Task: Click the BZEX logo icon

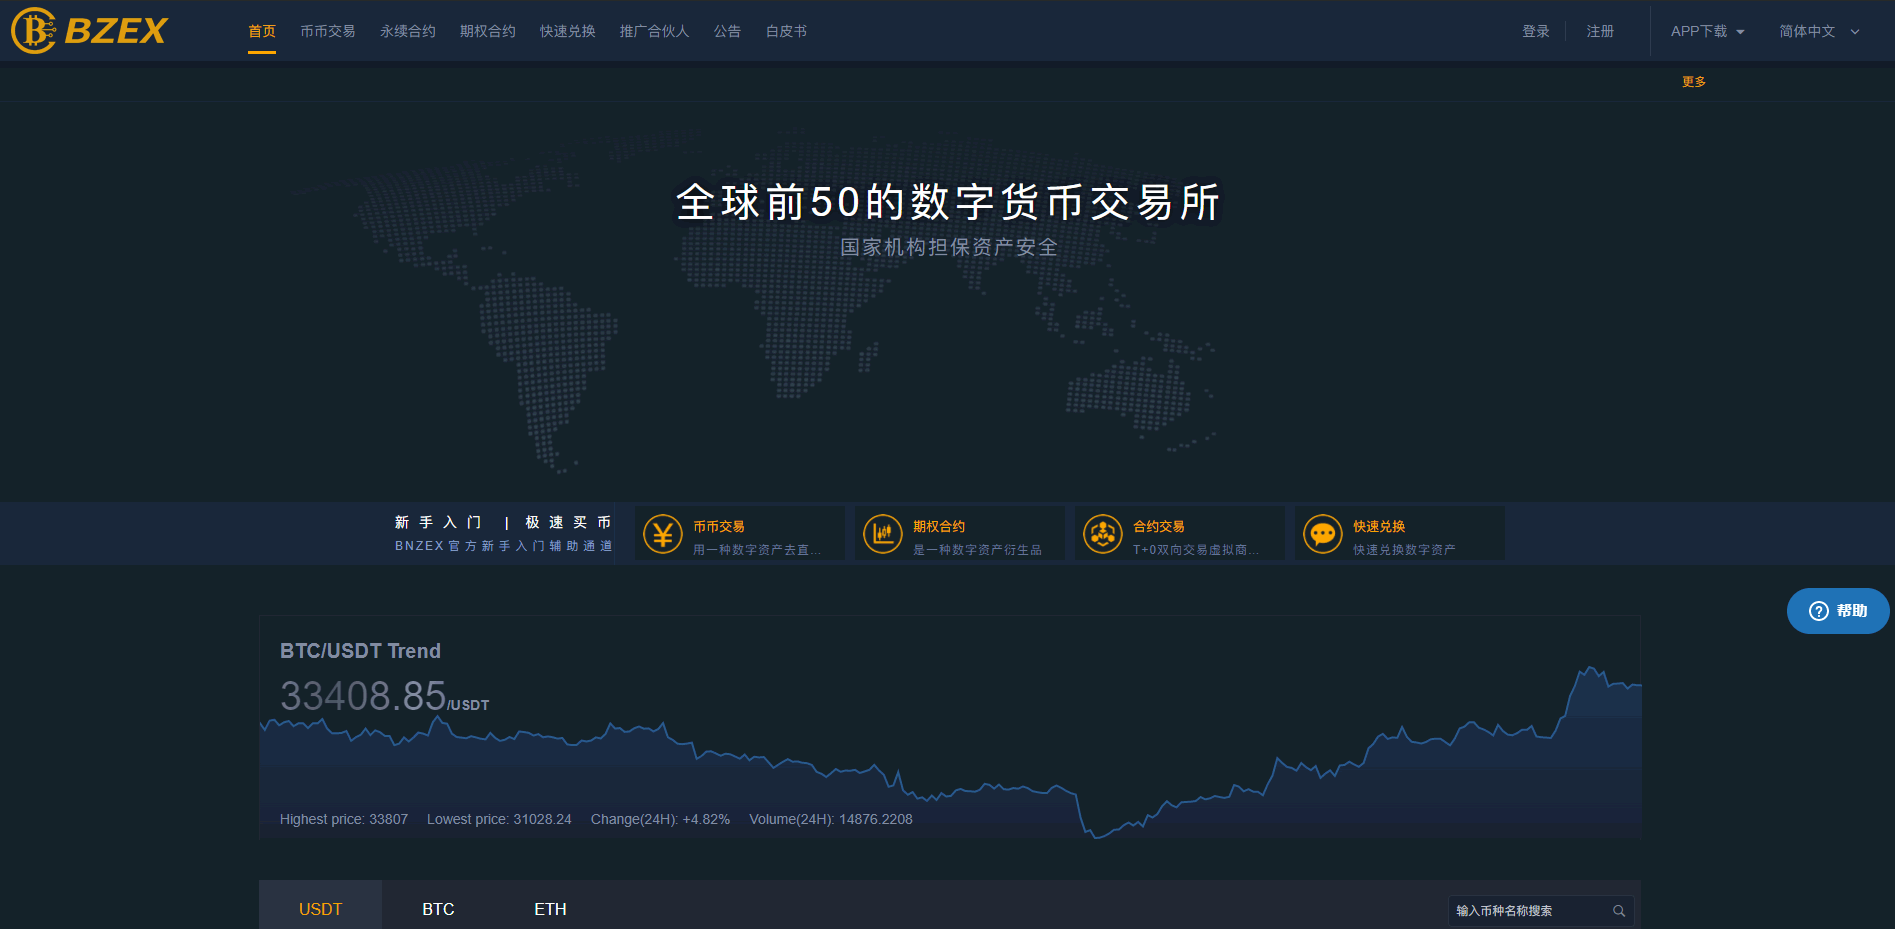Action: 34,31
